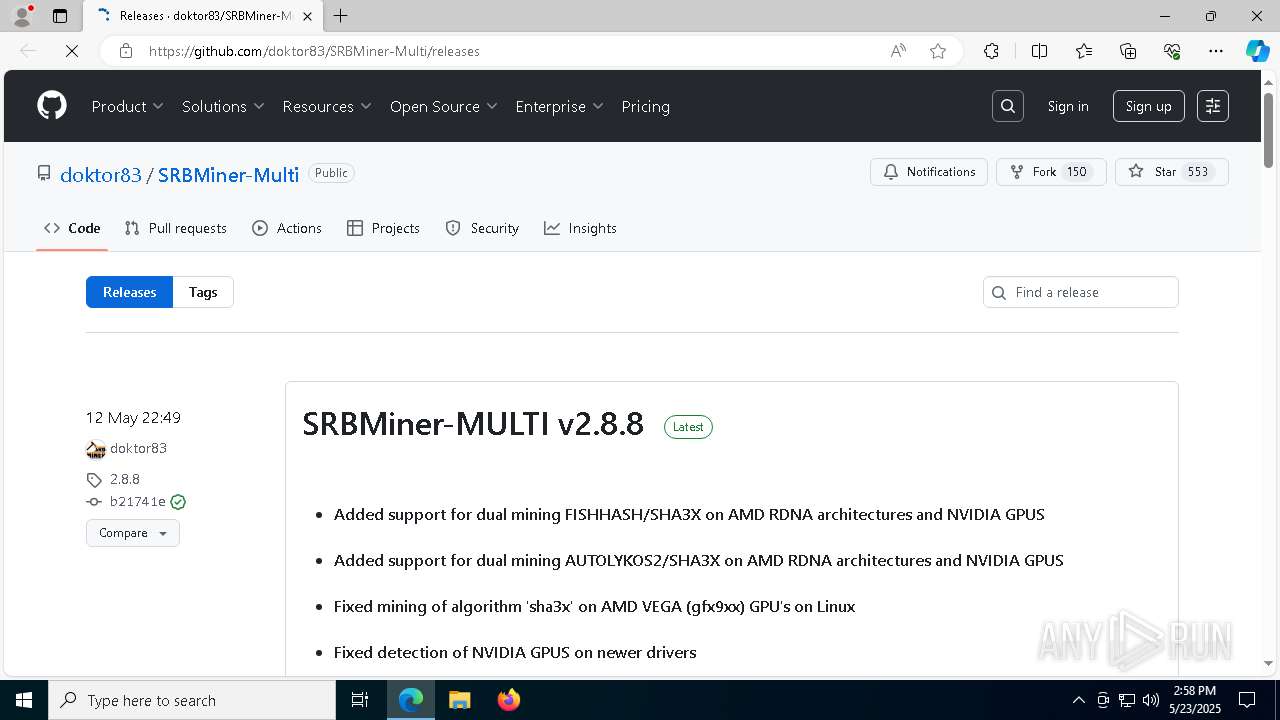Open the SRBMiner-Multi repository link
1280x720 pixels.
pyautogui.click(x=228, y=174)
